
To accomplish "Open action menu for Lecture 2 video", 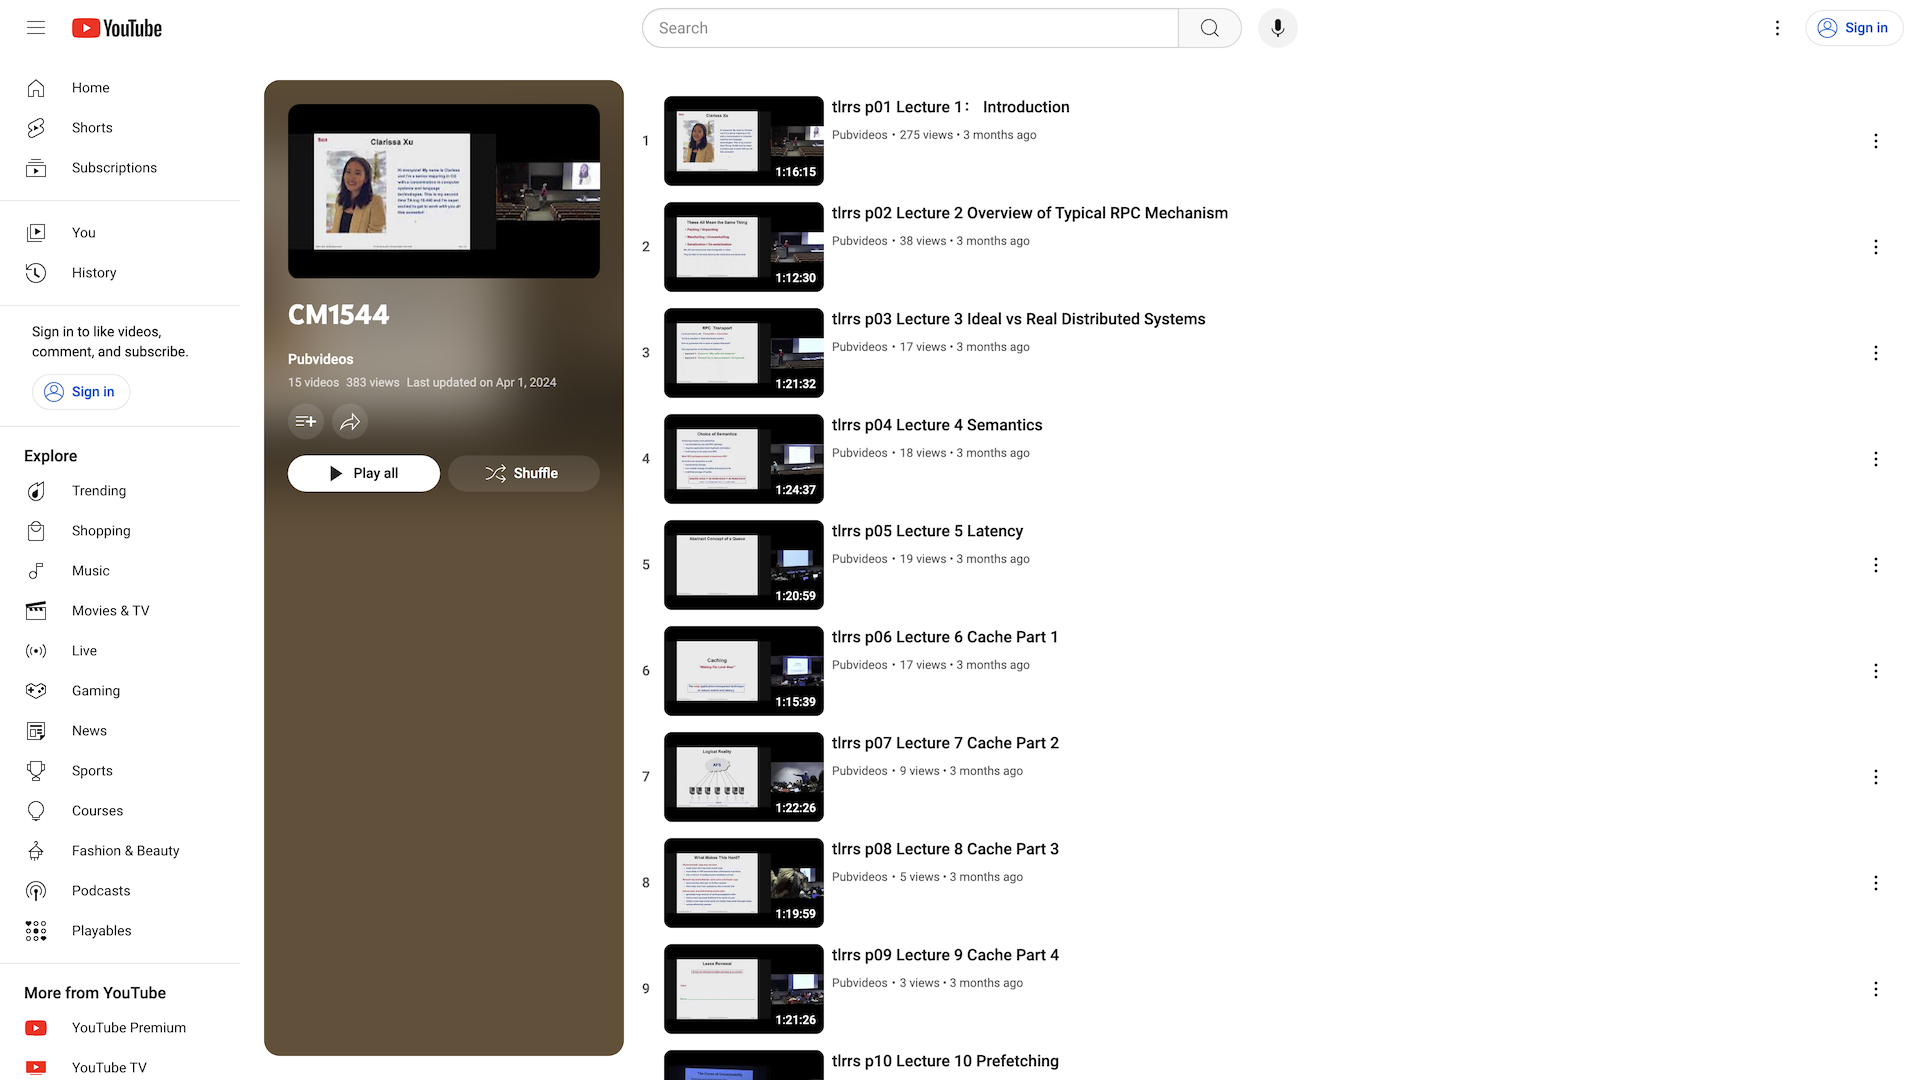I will click(1876, 247).
